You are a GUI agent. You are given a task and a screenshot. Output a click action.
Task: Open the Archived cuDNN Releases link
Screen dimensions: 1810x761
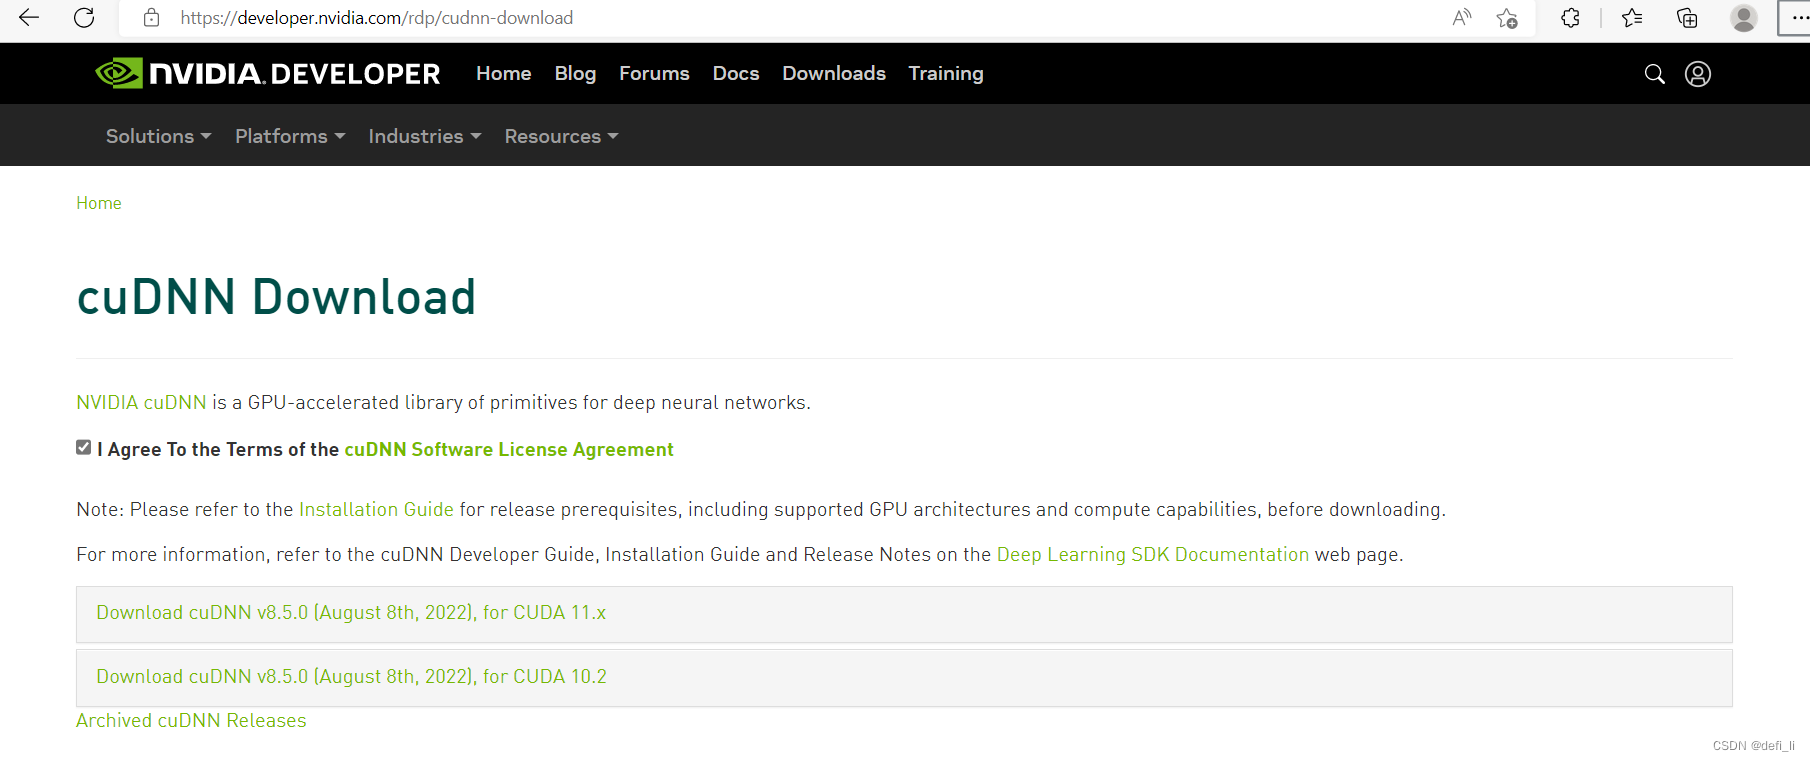pyautogui.click(x=191, y=720)
